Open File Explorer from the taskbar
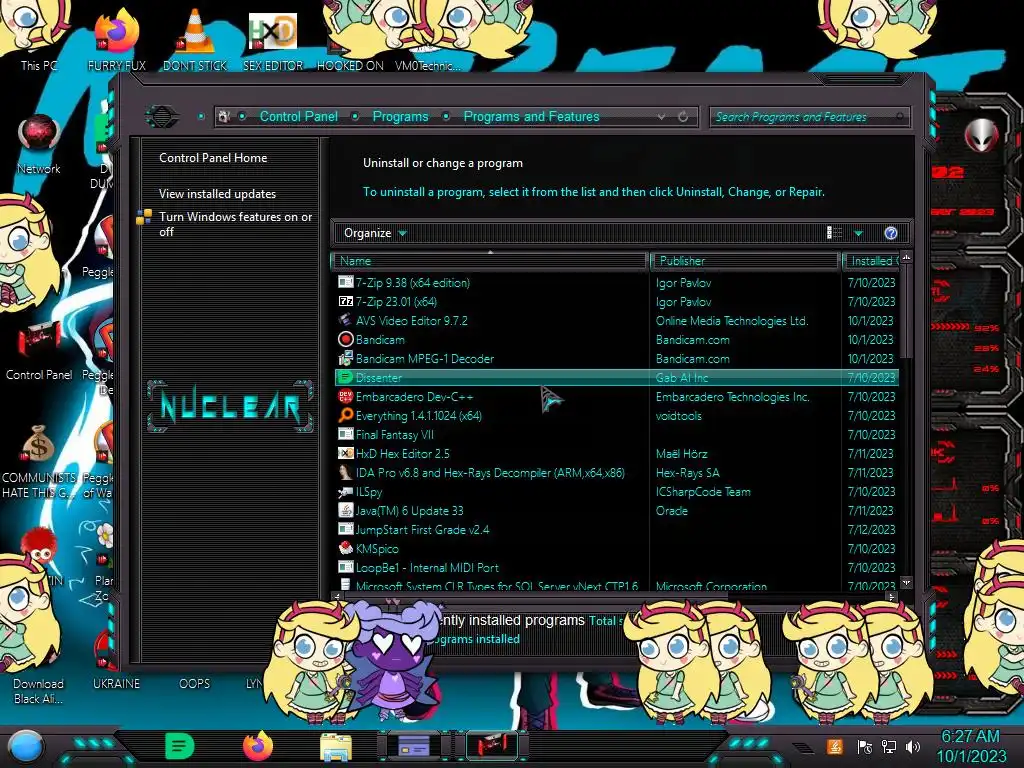Screen dimensions: 1024x768 point(336,746)
